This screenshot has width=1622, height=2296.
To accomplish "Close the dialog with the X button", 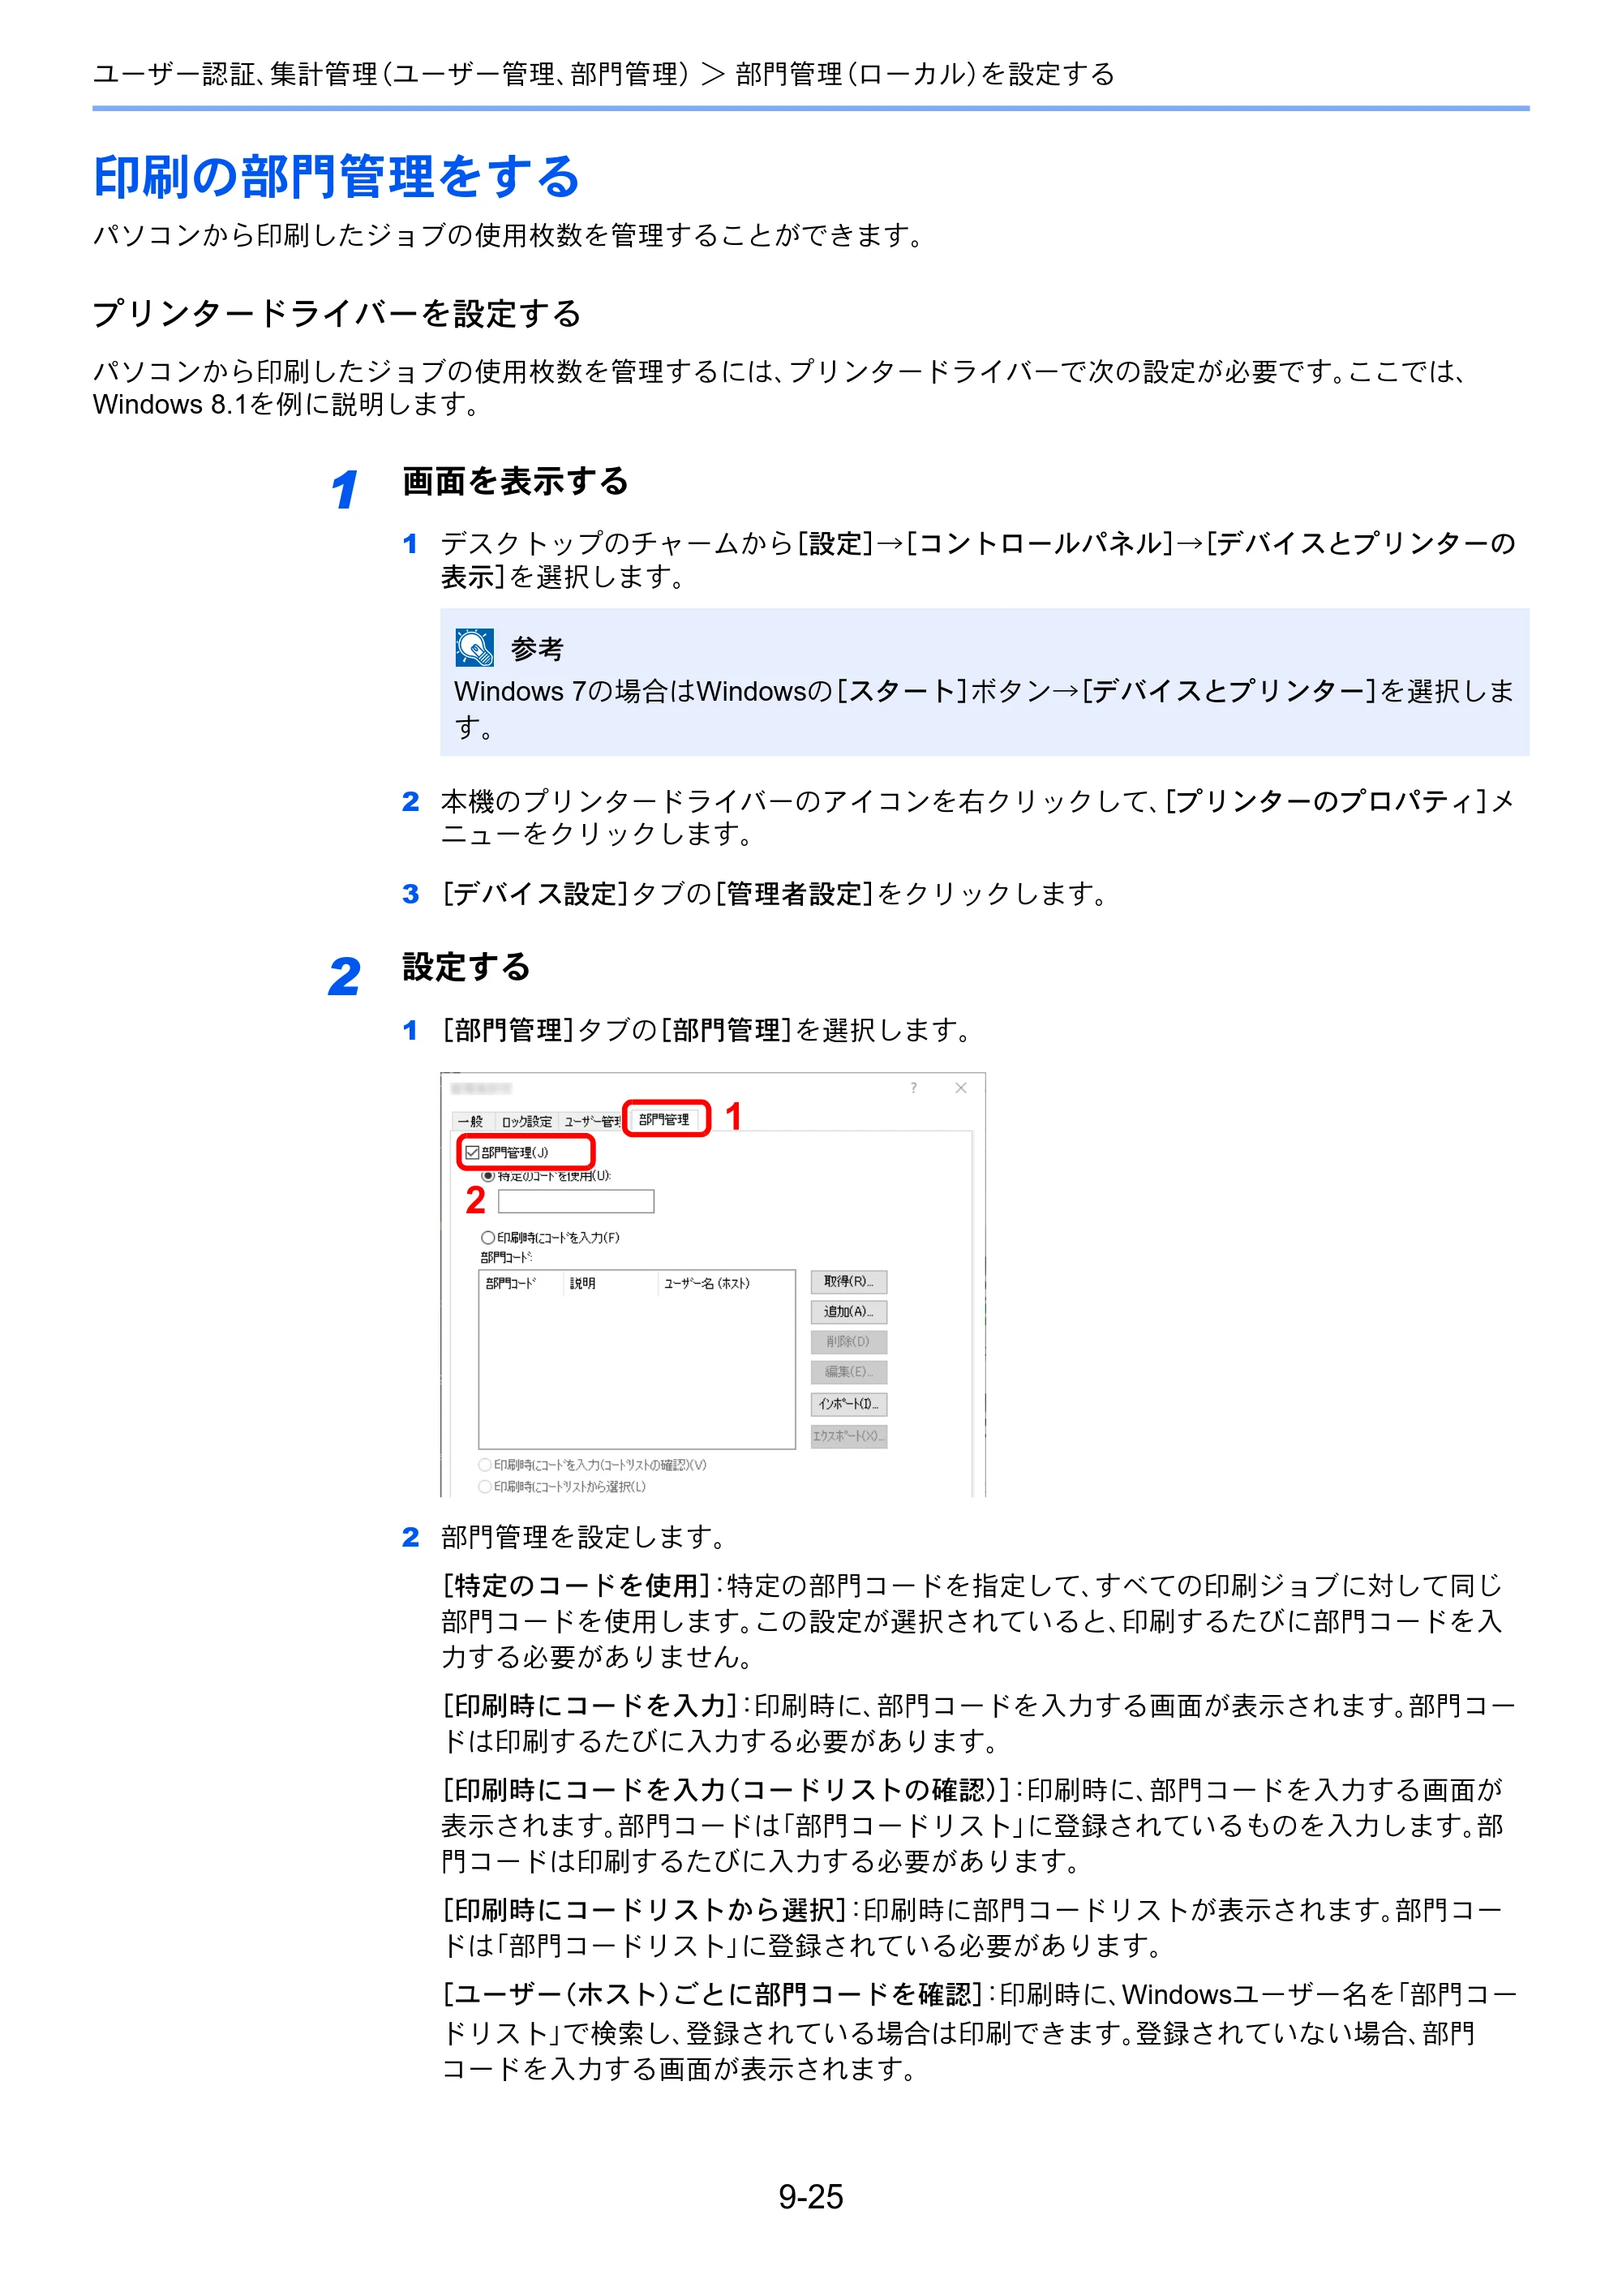I will [x=961, y=1088].
